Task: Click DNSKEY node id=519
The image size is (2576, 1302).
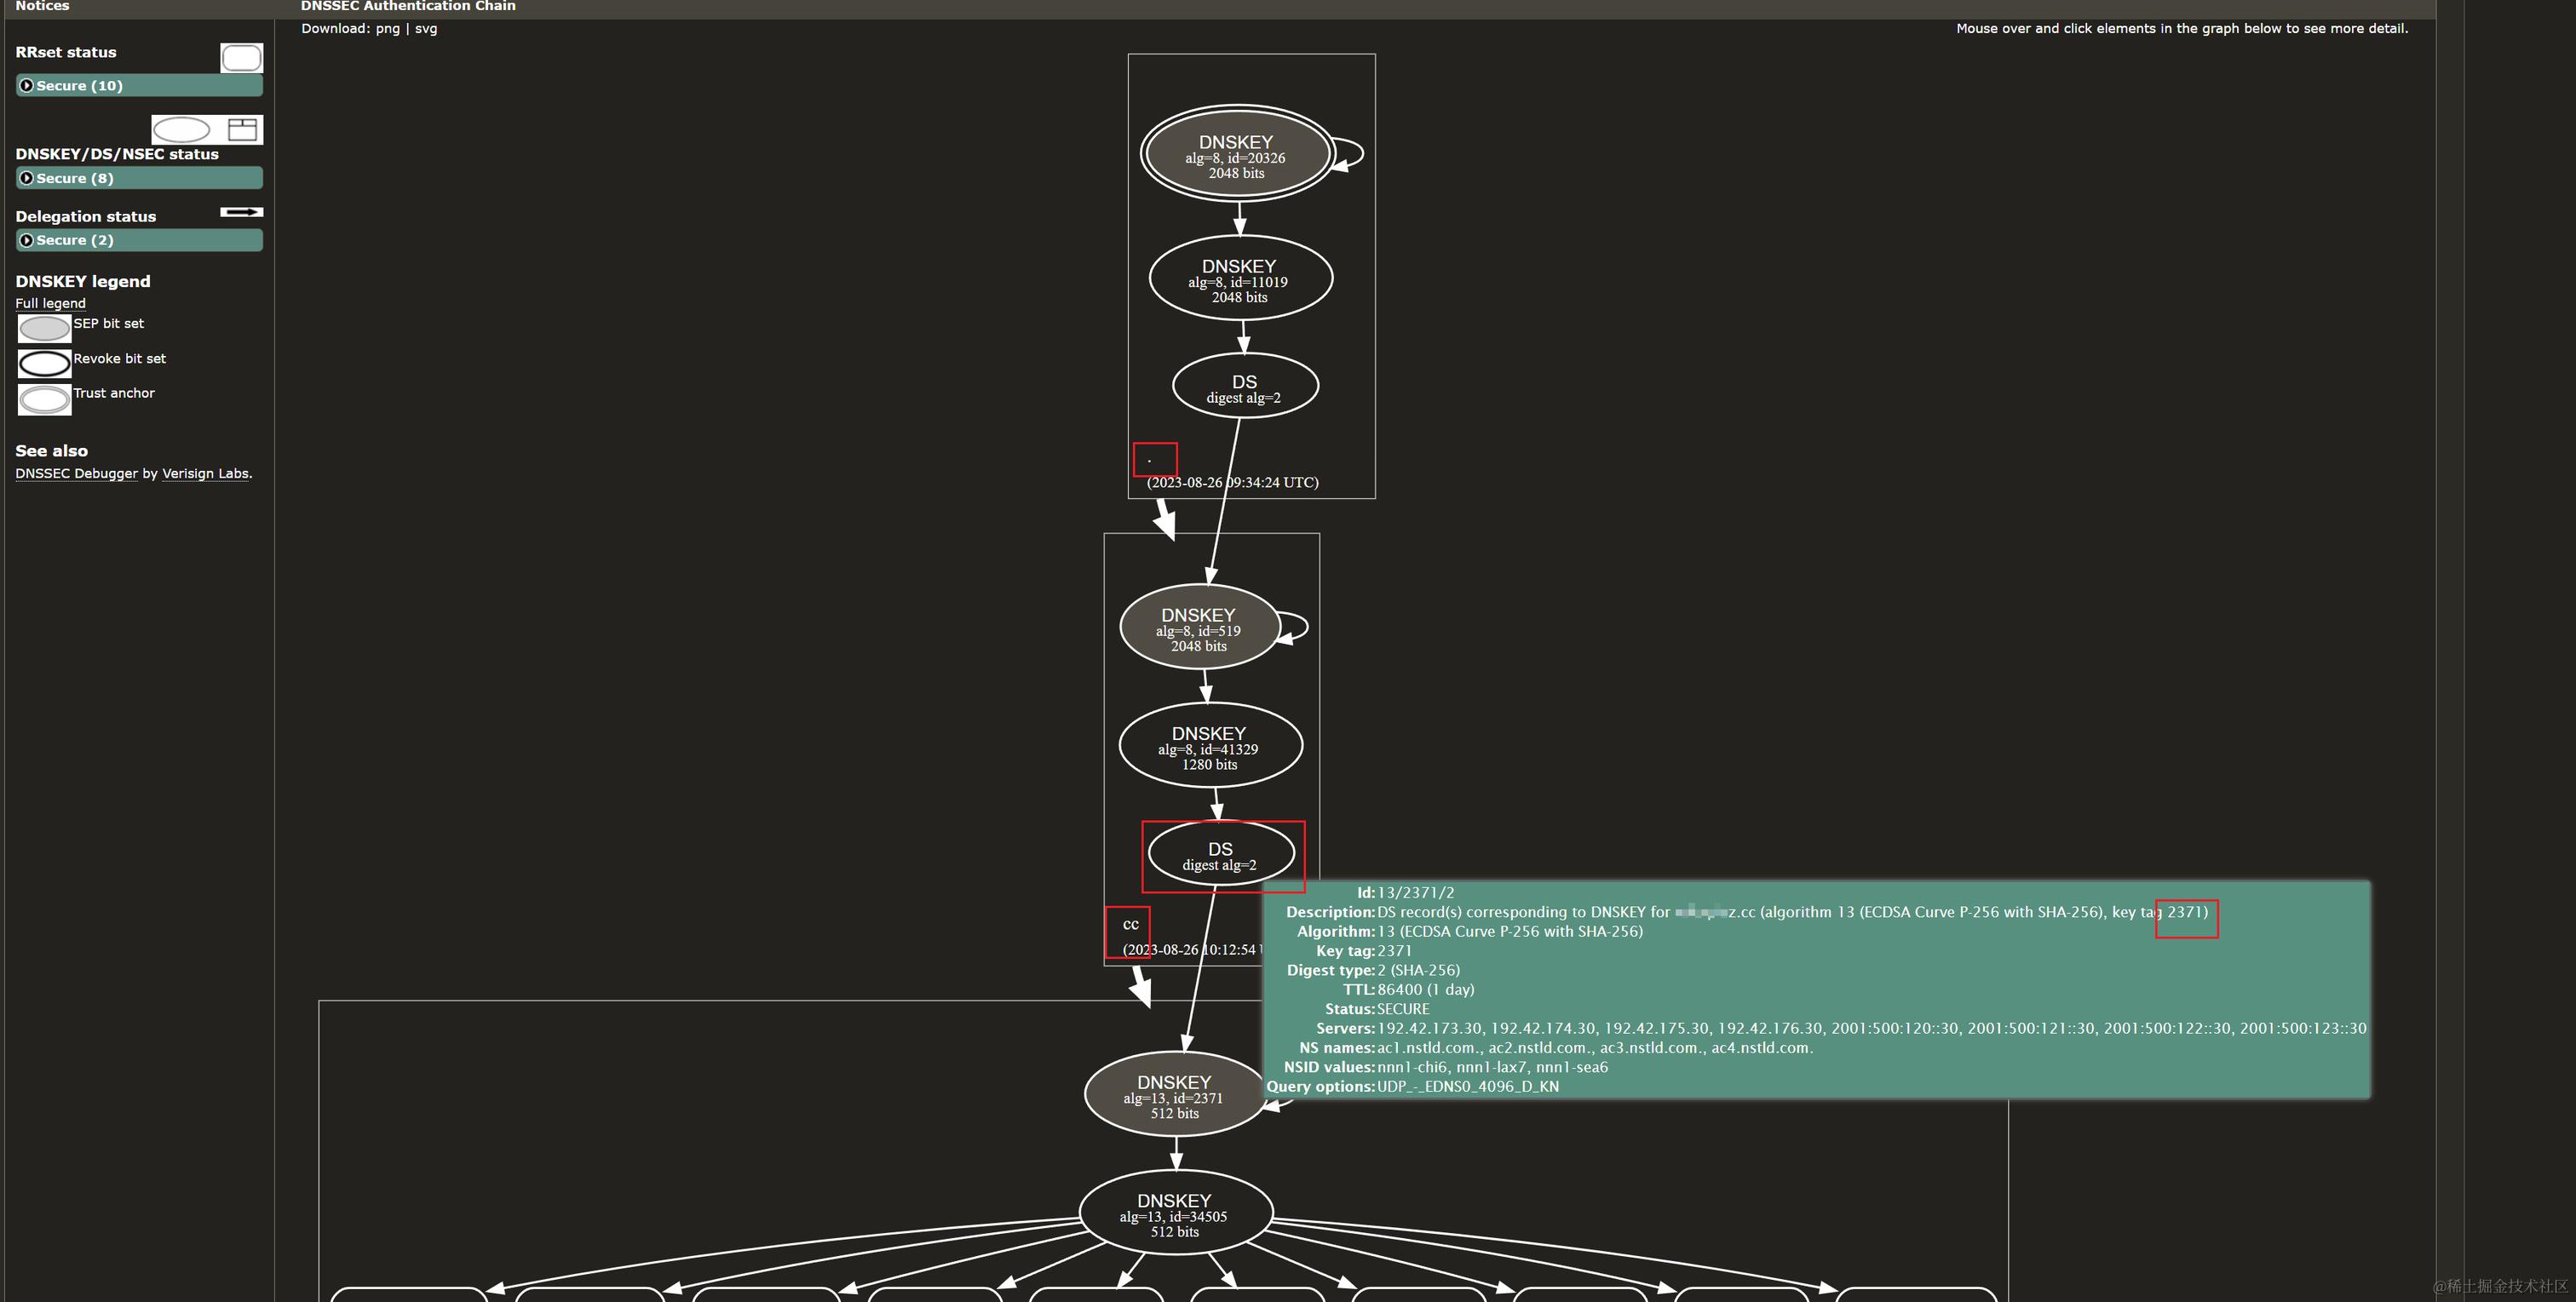Action: (x=1199, y=628)
